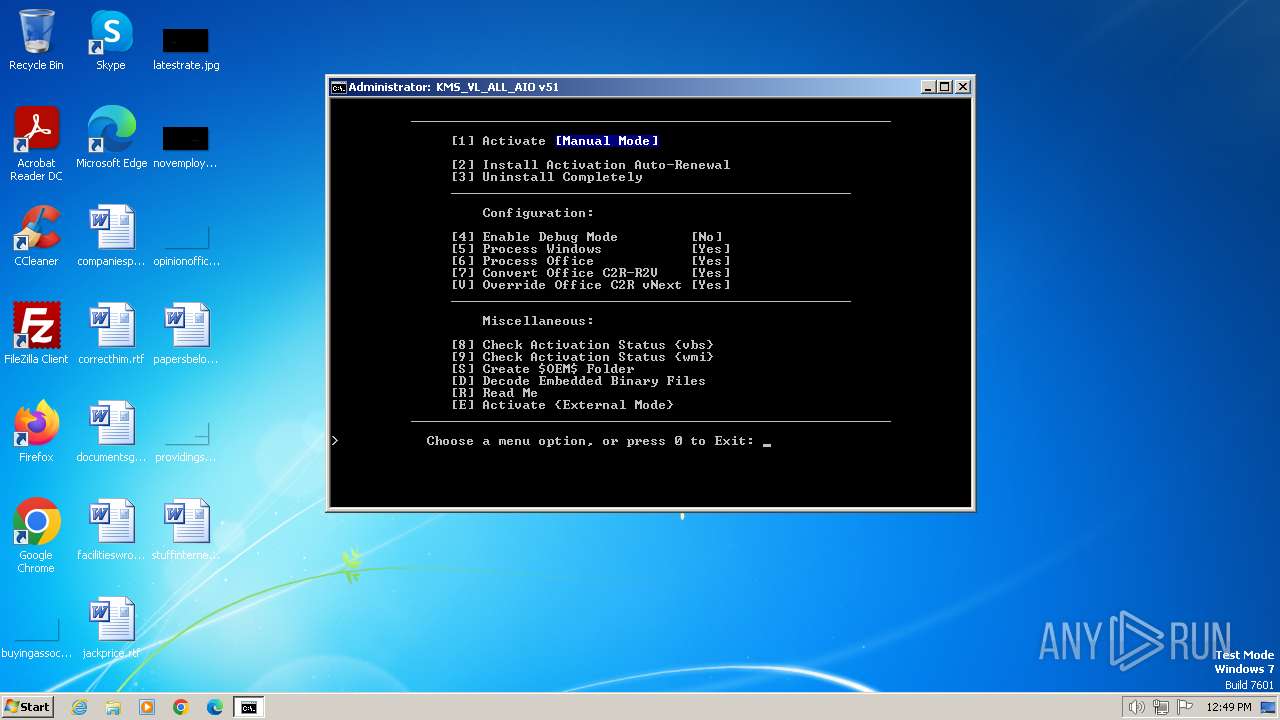The image size is (1280, 720).
Task: Open Windows Media Player taskbar icon
Action: [147, 707]
